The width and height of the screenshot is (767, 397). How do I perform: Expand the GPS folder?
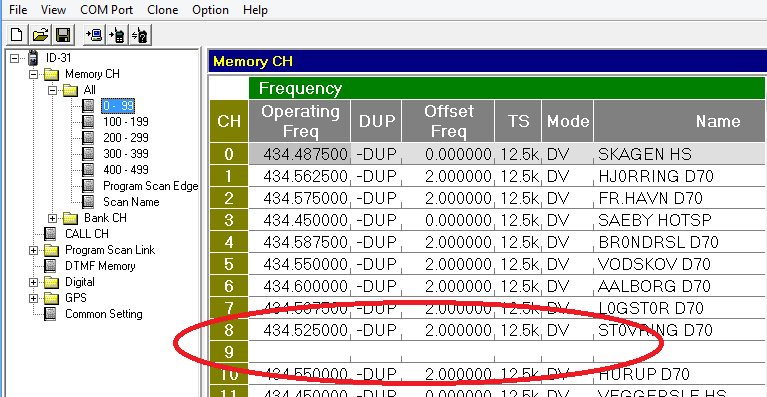pos(33,298)
